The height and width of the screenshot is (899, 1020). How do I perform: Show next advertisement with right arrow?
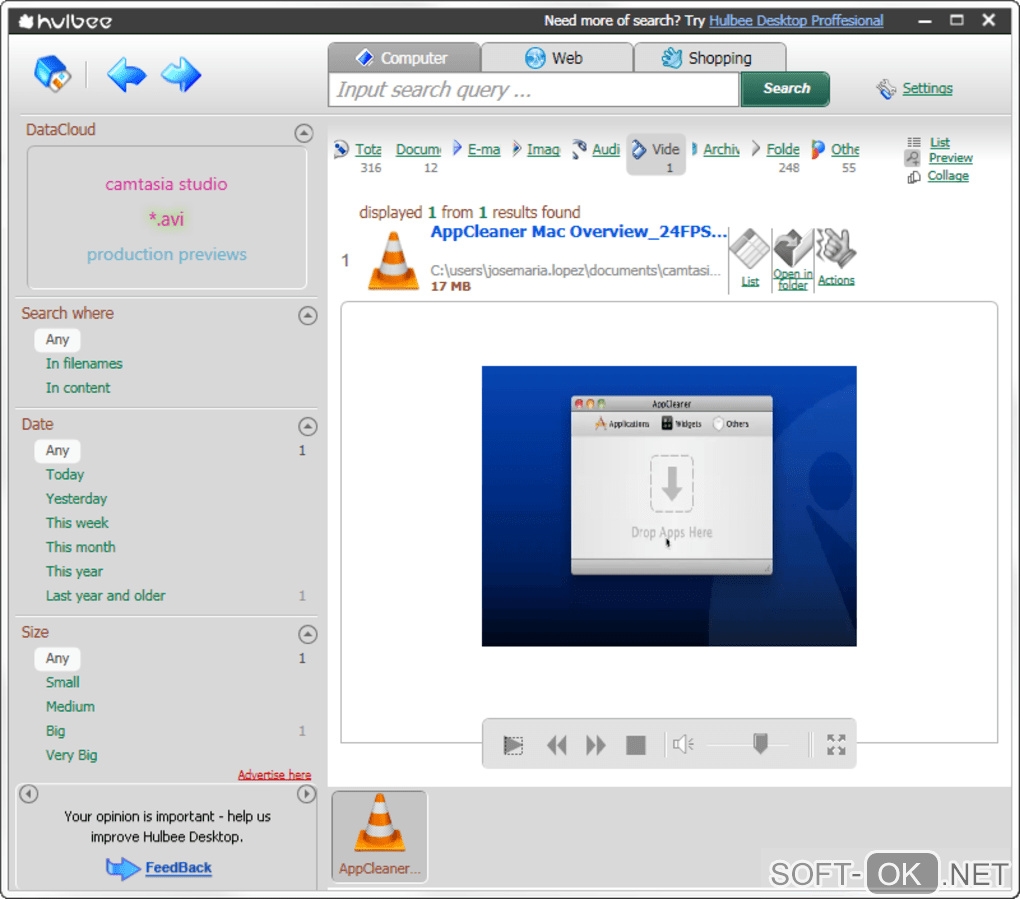coord(306,794)
